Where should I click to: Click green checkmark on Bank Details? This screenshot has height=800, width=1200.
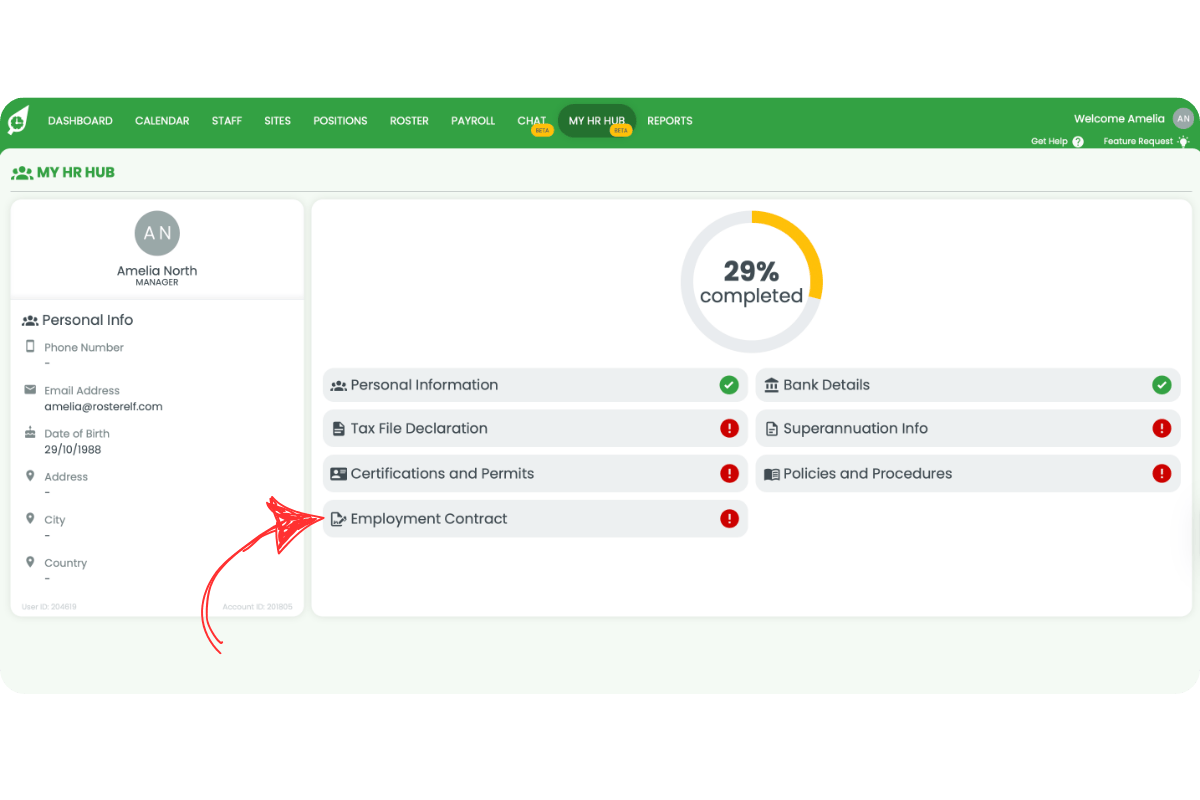1161,385
